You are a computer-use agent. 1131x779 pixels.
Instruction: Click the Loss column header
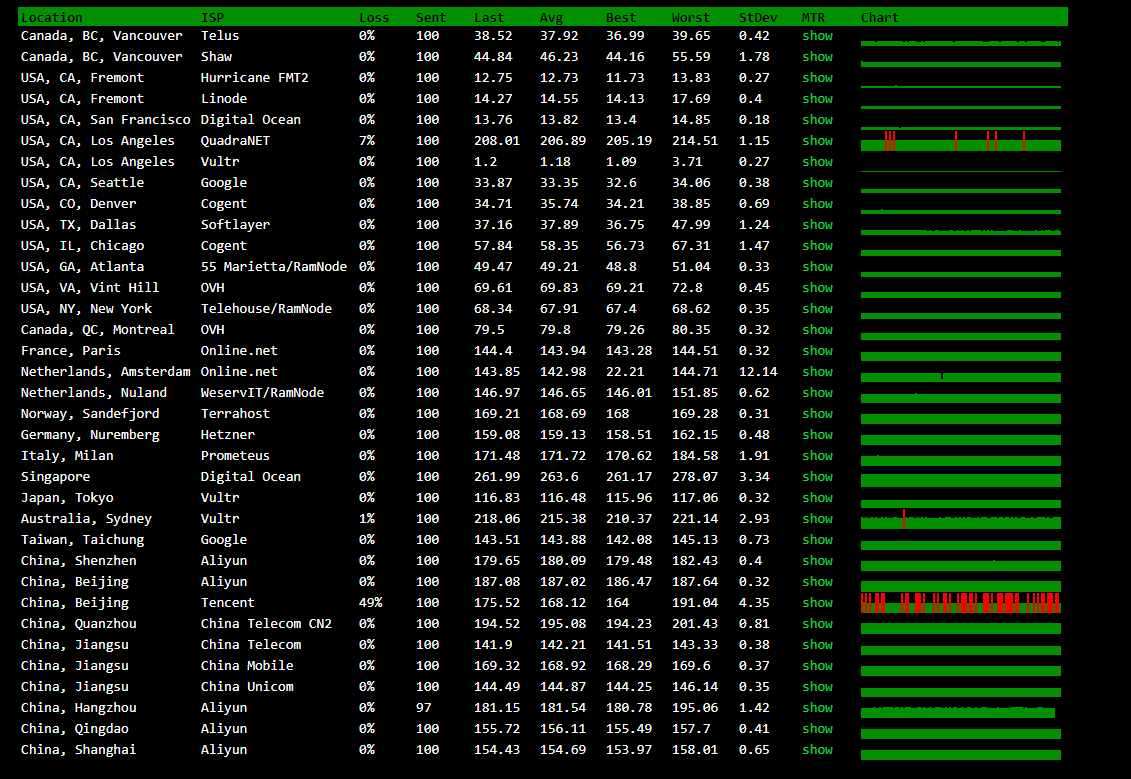374,17
